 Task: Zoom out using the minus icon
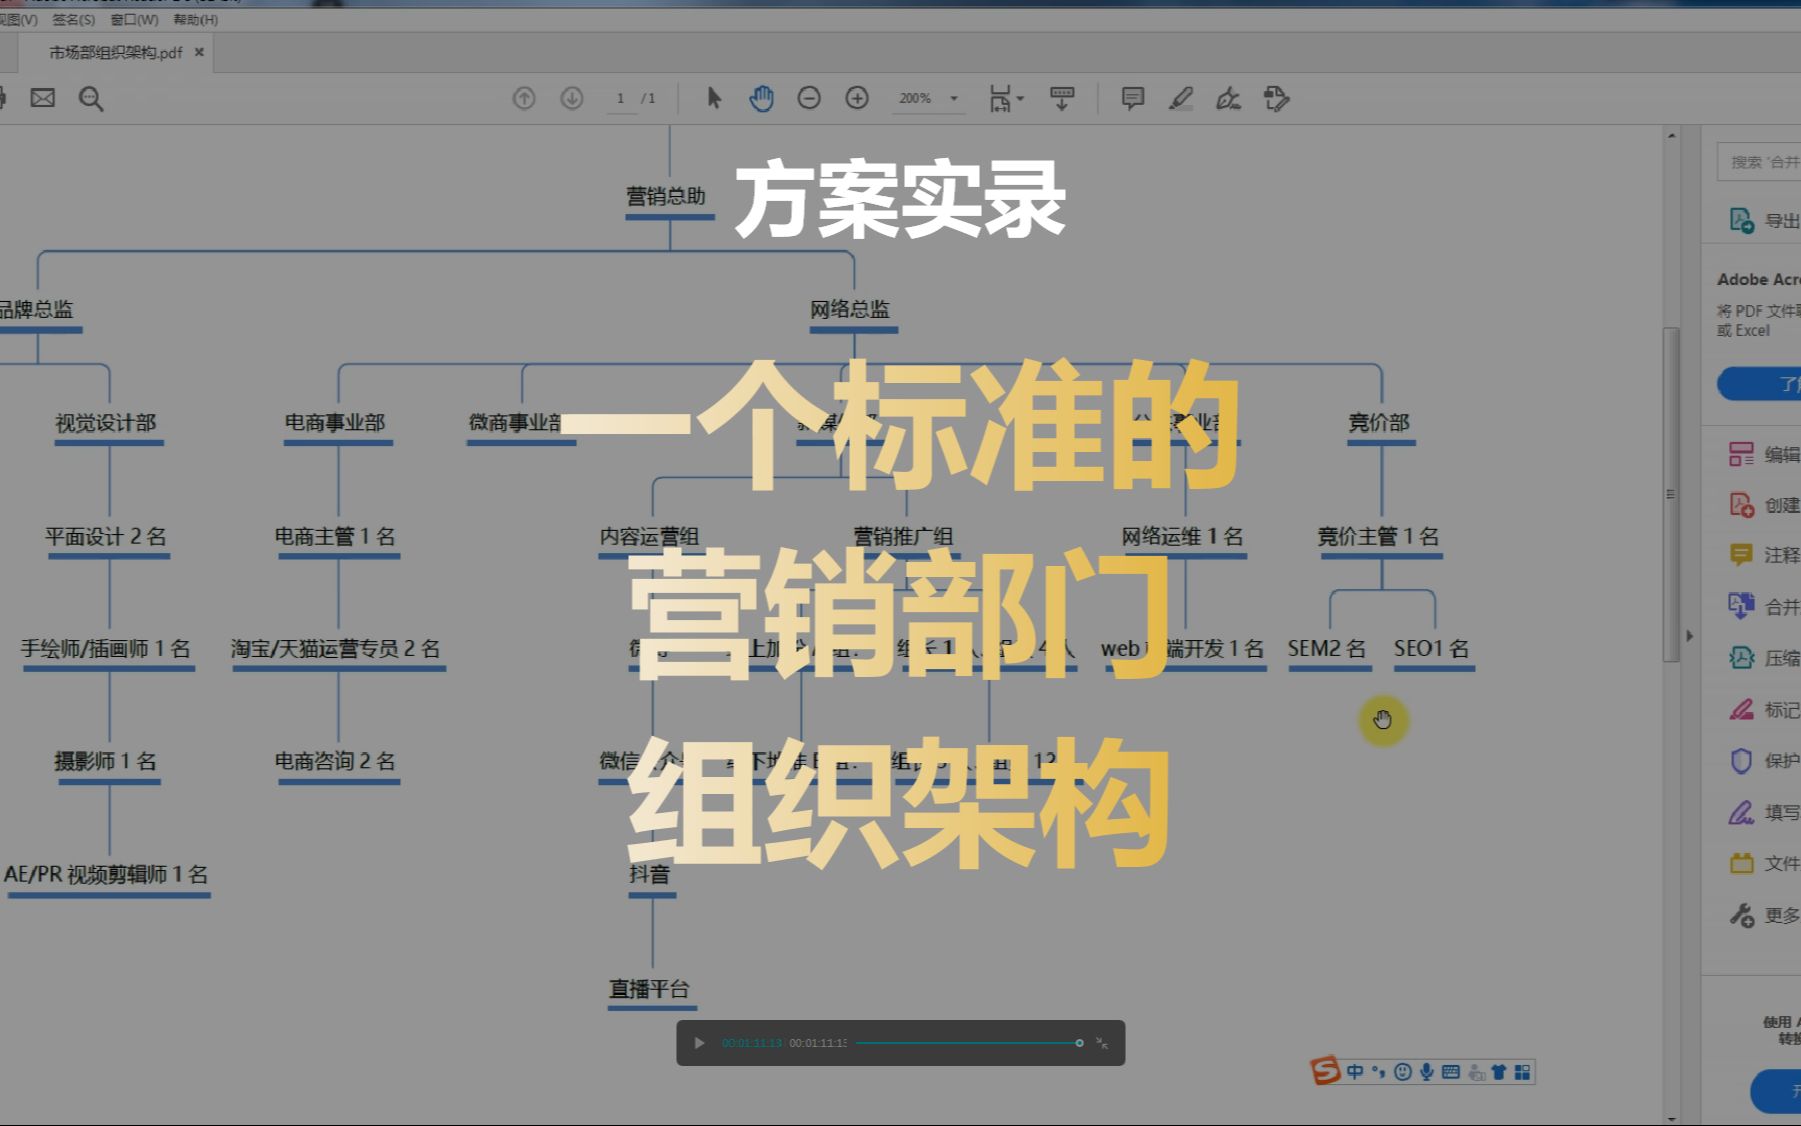(x=808, y=98)
